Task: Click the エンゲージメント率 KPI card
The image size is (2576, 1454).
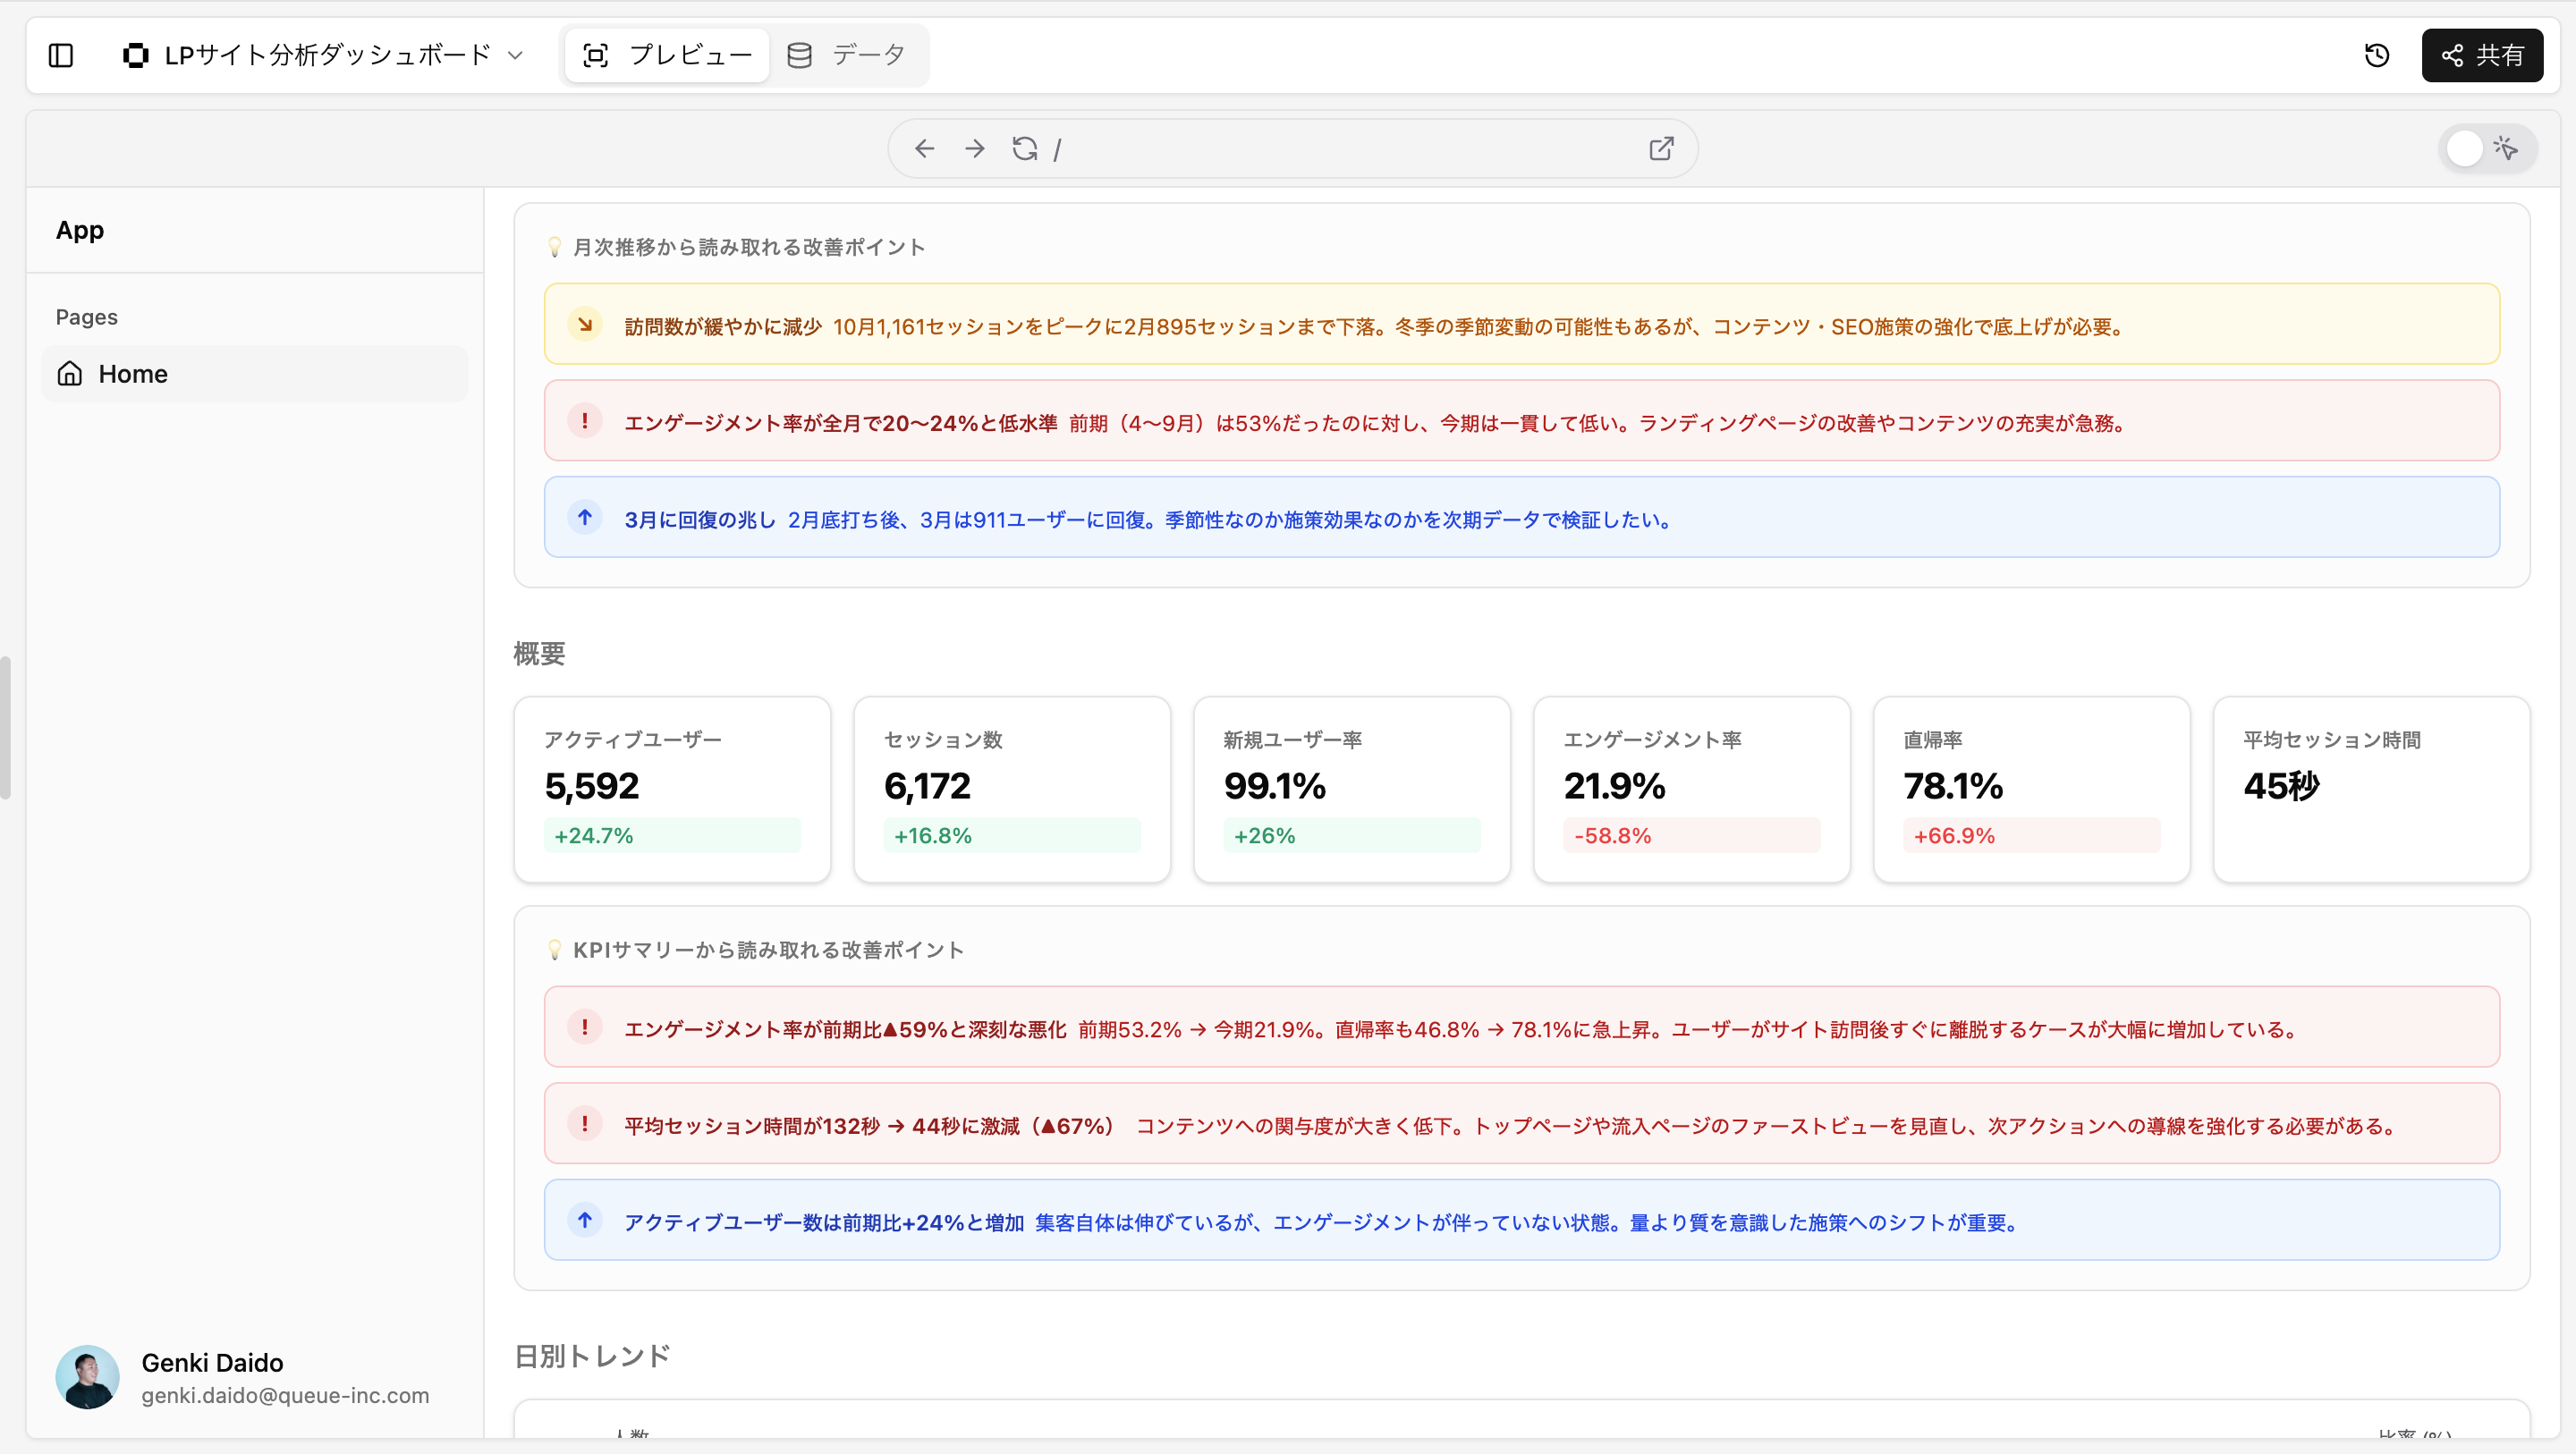Action: (1691, 788)
